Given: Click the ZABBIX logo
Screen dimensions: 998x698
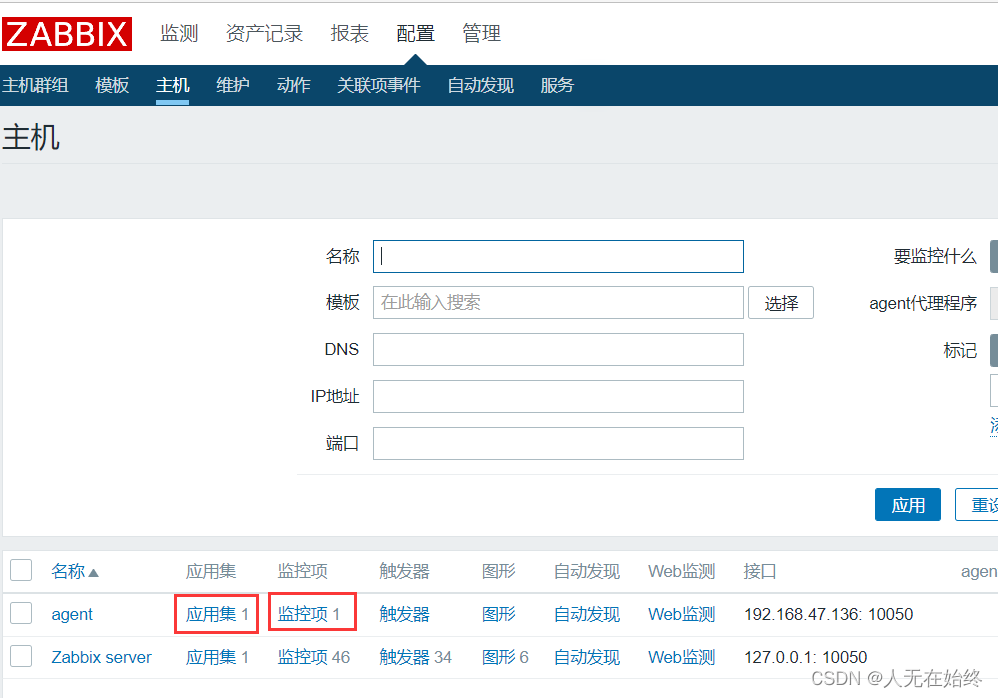Looking at the screenshot, I should [x=67, y=34].
